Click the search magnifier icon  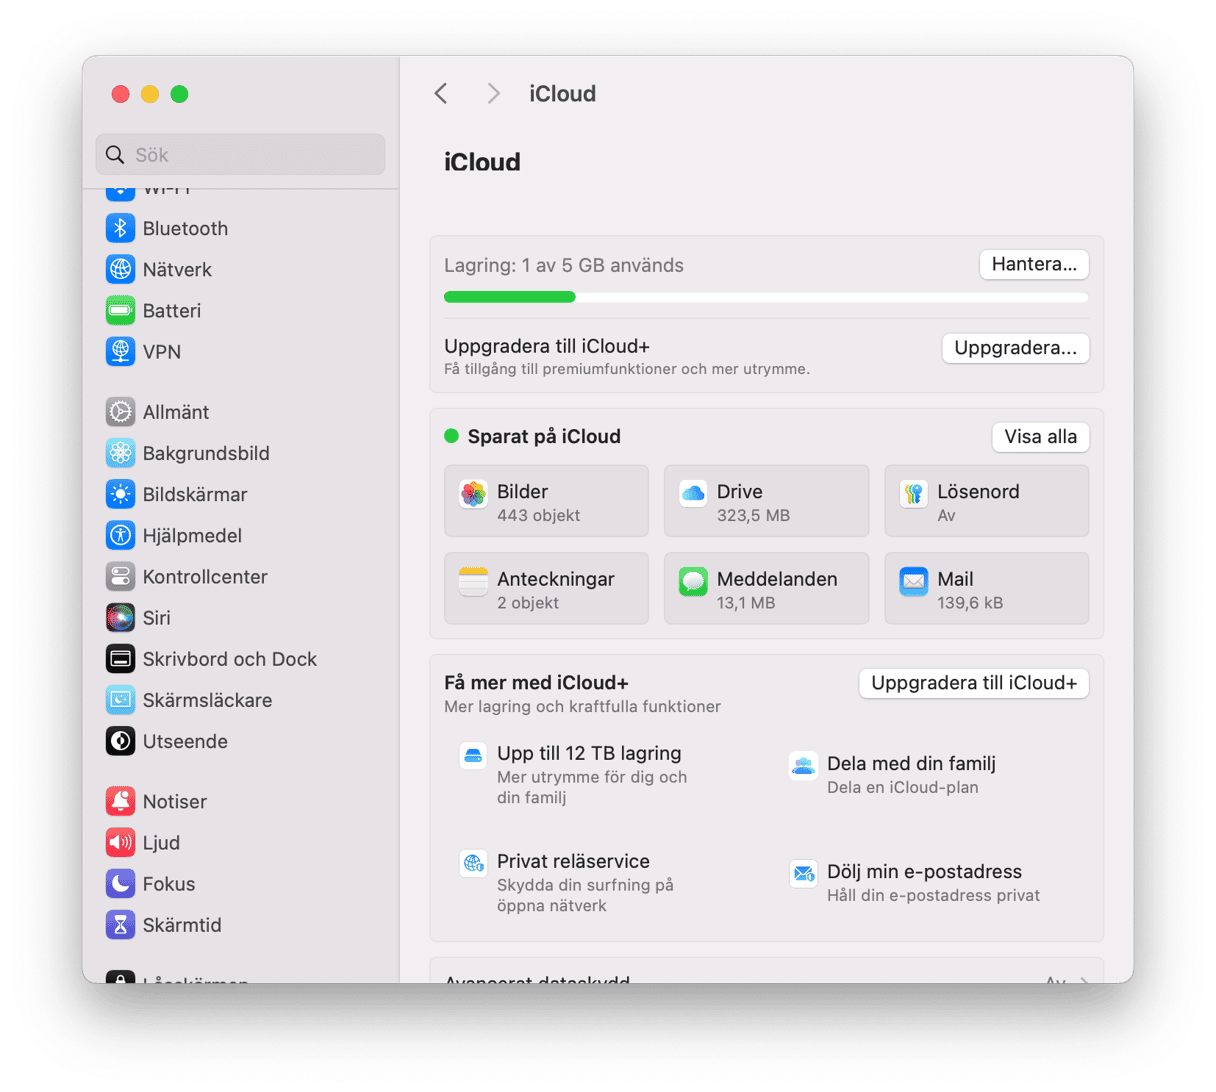(115, 155)
